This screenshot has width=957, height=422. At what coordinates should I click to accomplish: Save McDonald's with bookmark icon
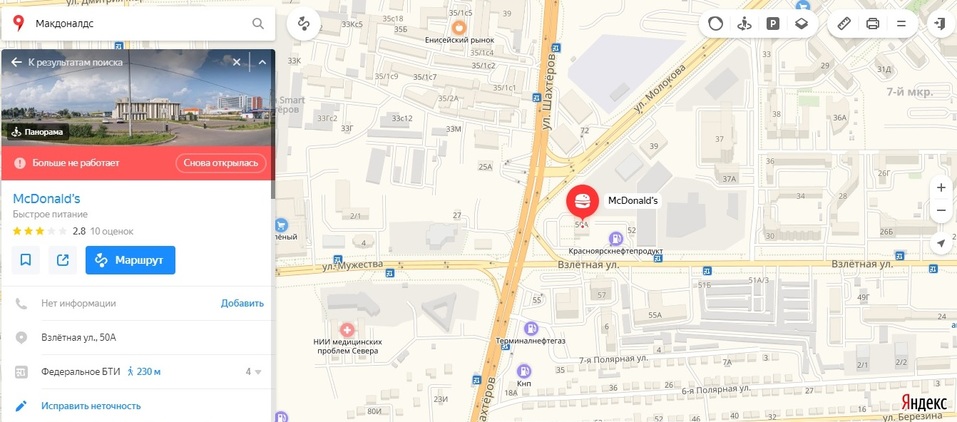[26, 260]
